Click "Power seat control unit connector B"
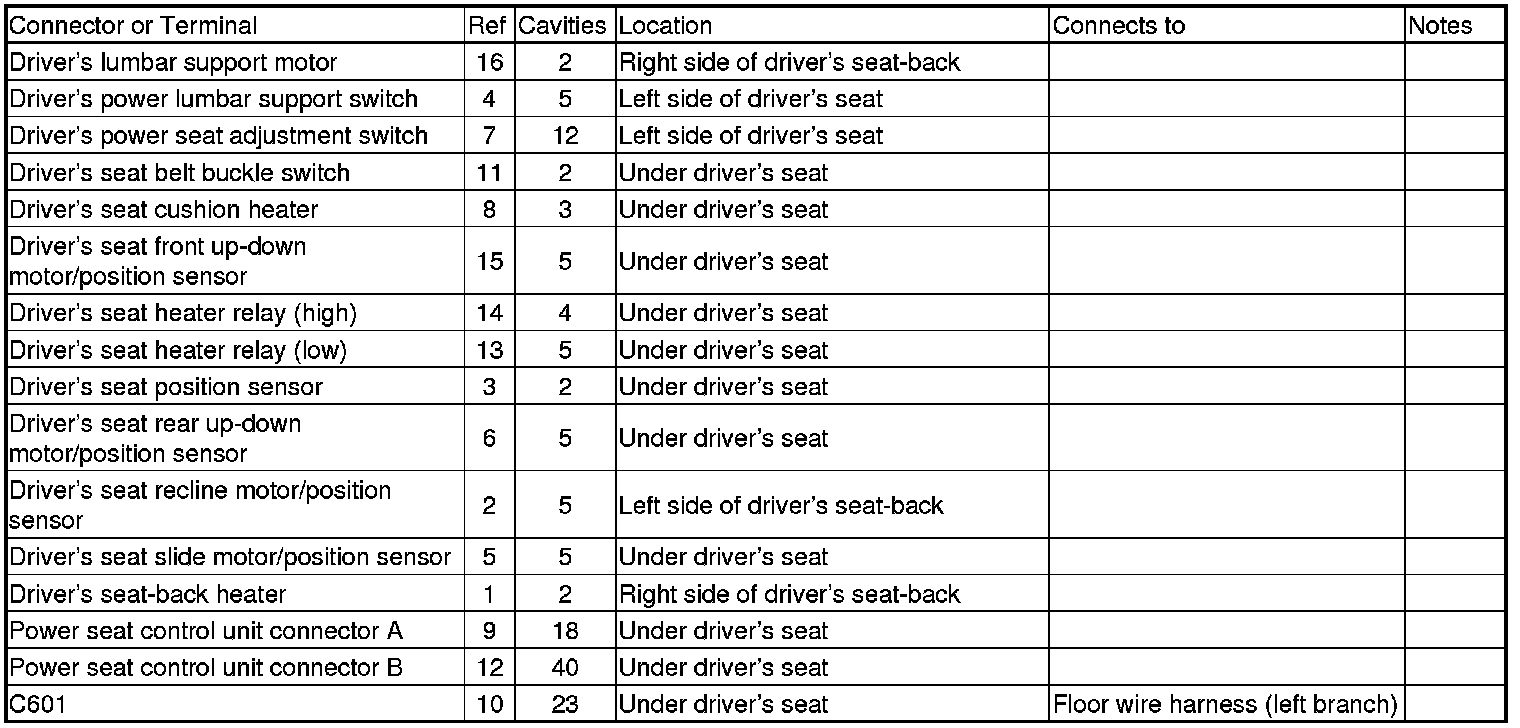Image resolution: width=1520 pixels, height=728 pixels. pyautogui.click(x=206, y=668)
